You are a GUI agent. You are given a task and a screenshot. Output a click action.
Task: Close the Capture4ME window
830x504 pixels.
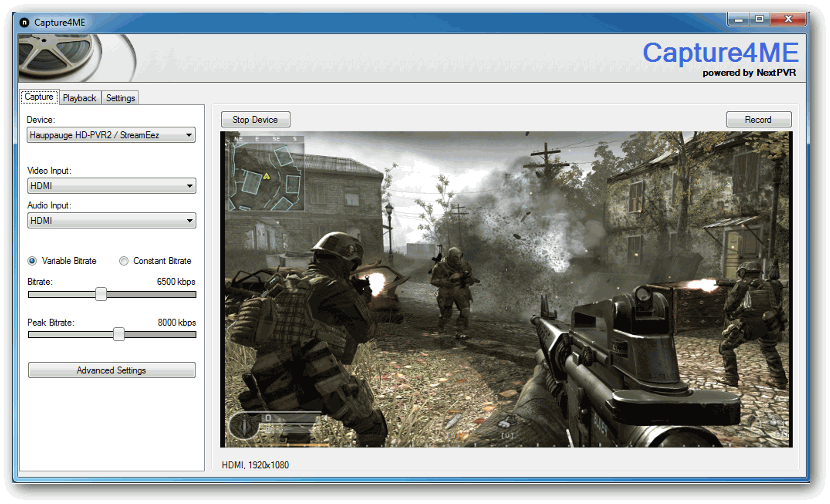[x=788, y=20]
